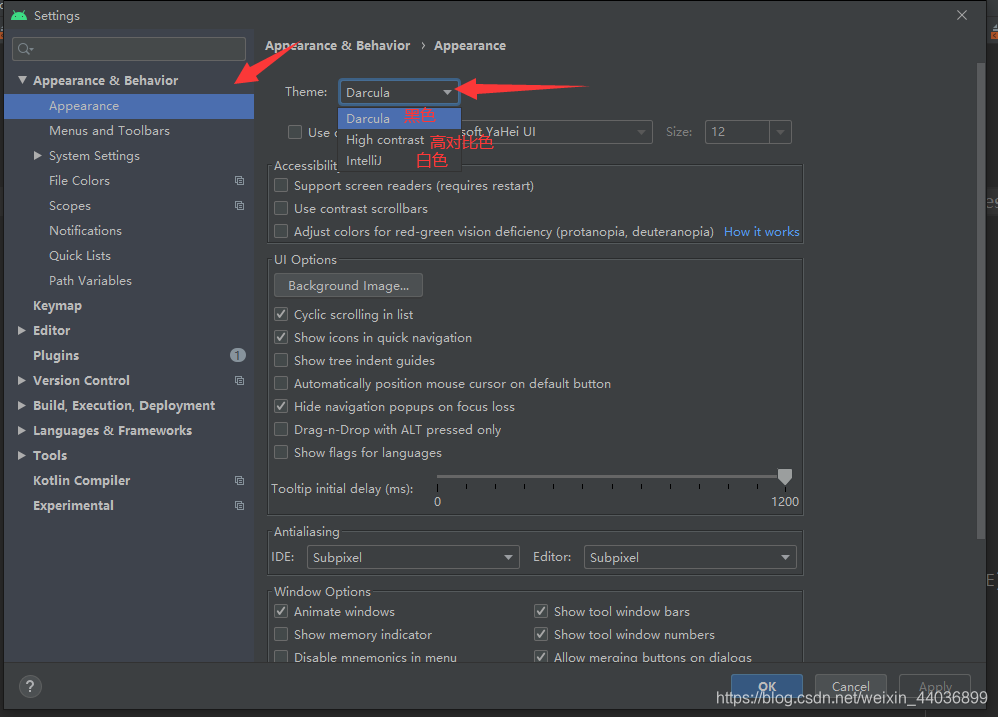The image size is (998, 717).
Task: Open Quick Lists settings page
Action: (x=80, y=255)
